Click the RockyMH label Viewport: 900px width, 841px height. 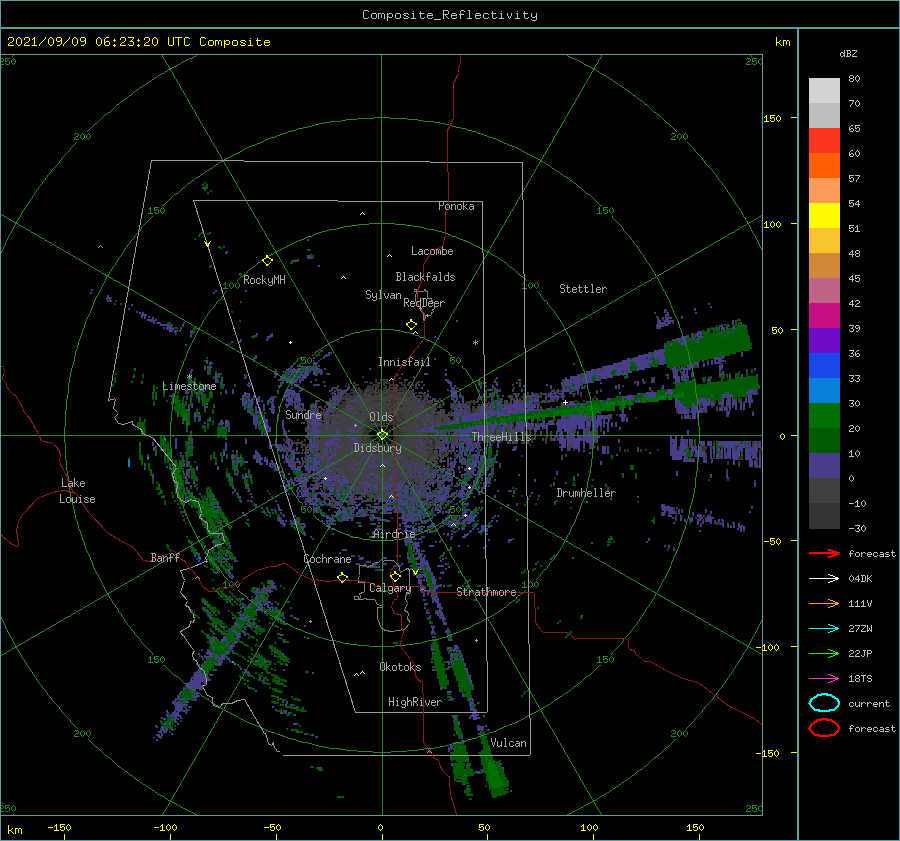coord(264,280)
